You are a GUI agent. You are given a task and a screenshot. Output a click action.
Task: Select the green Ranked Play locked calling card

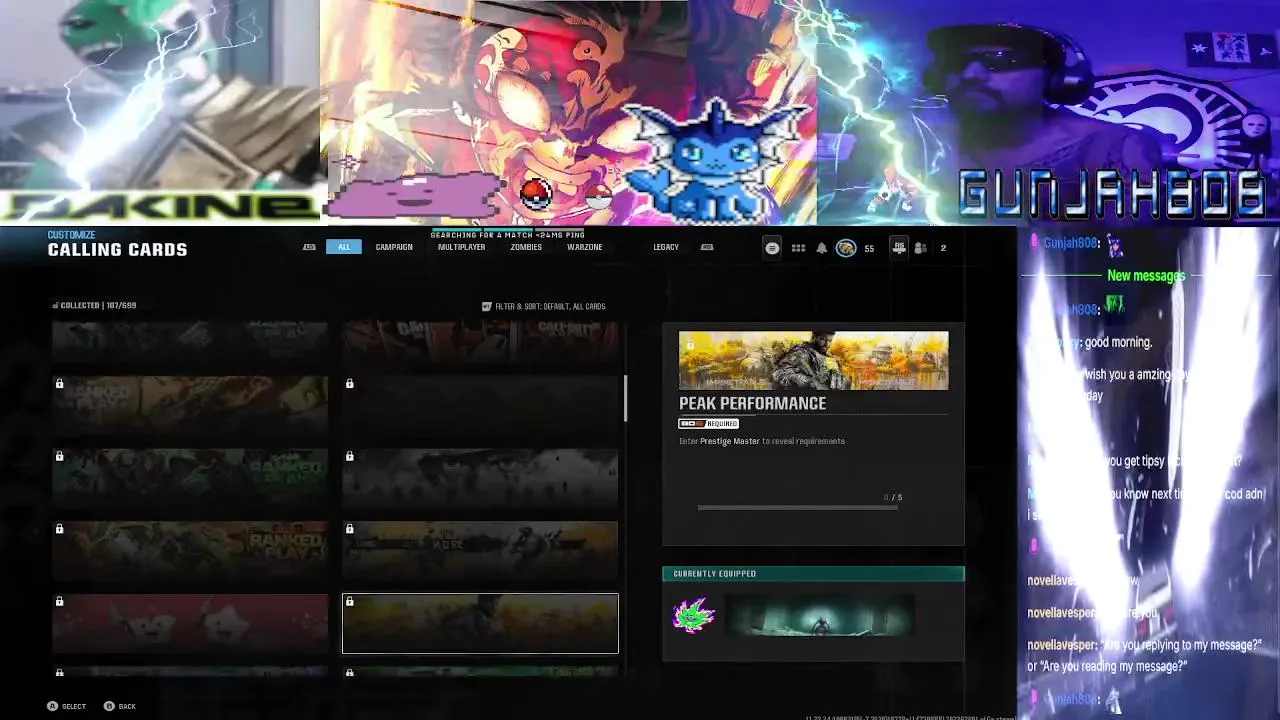[x=190, y=478]
